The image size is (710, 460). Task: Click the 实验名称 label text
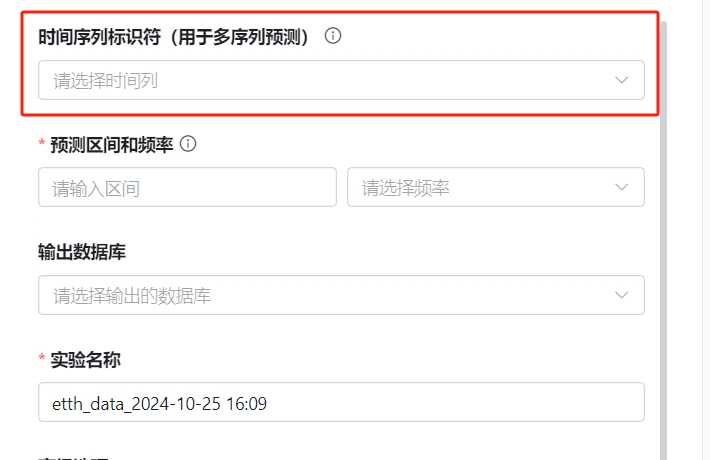pyautogui.click(x=86, y=360)
